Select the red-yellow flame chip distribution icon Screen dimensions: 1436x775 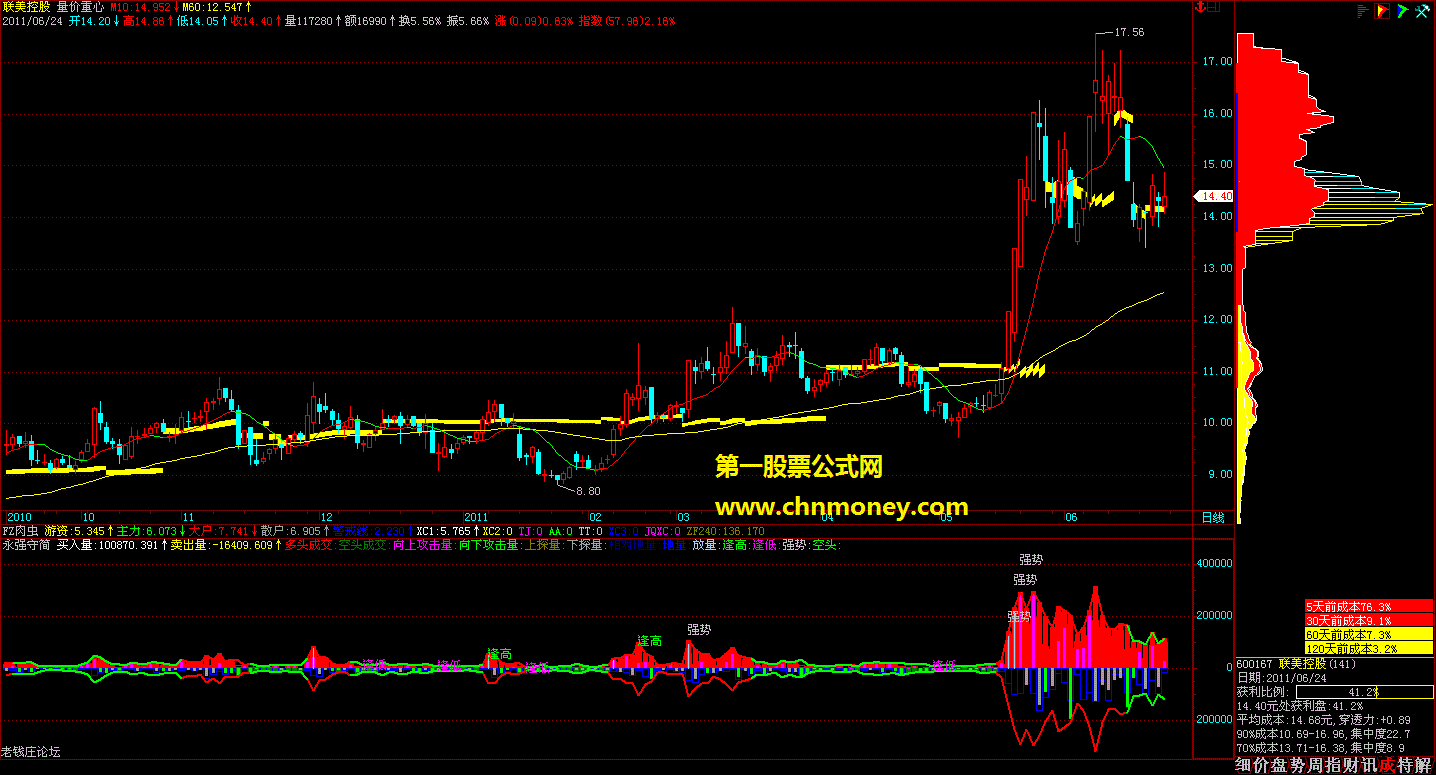[x=1383, y=11]
